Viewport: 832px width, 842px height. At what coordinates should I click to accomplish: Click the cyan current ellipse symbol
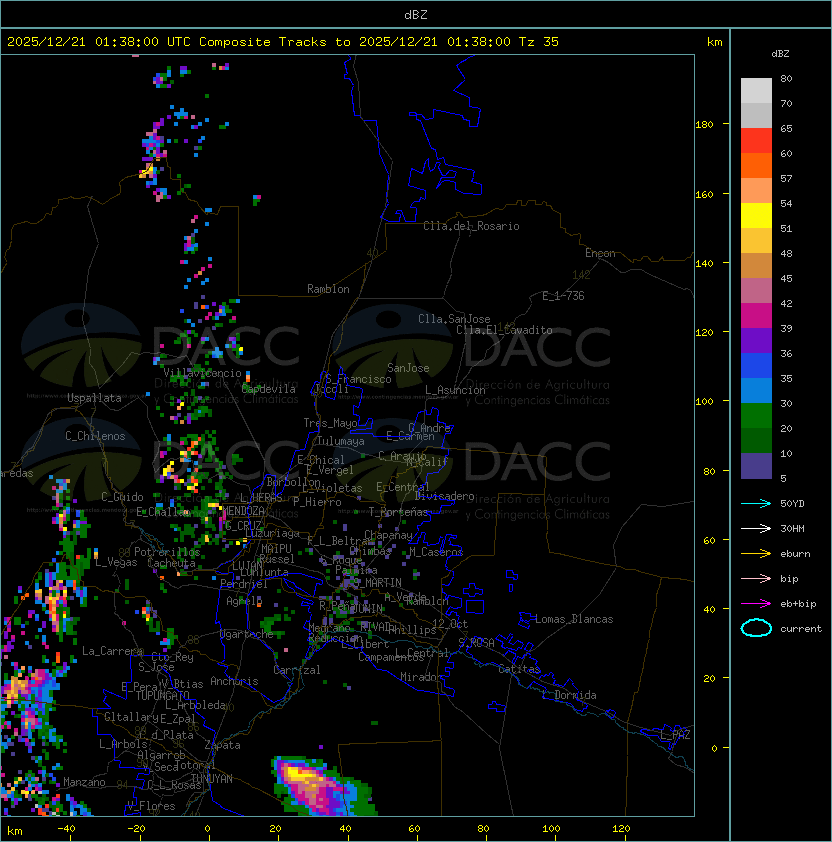click(x=756, y=628)
